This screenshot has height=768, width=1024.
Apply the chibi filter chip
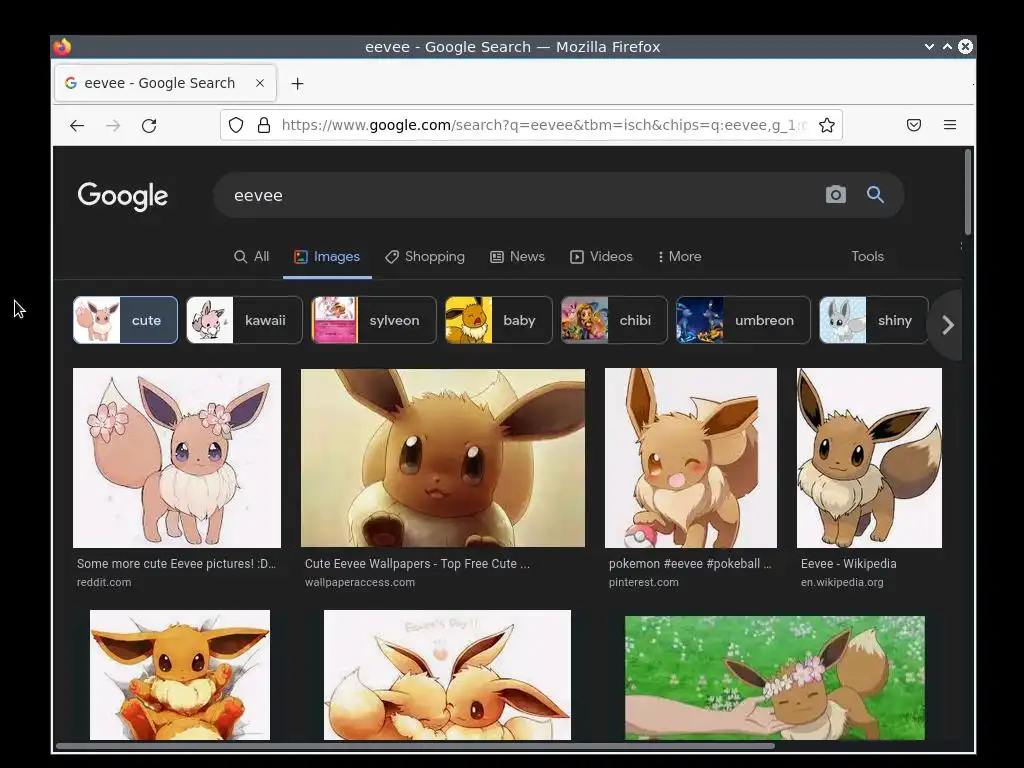(x=614, y=320)
